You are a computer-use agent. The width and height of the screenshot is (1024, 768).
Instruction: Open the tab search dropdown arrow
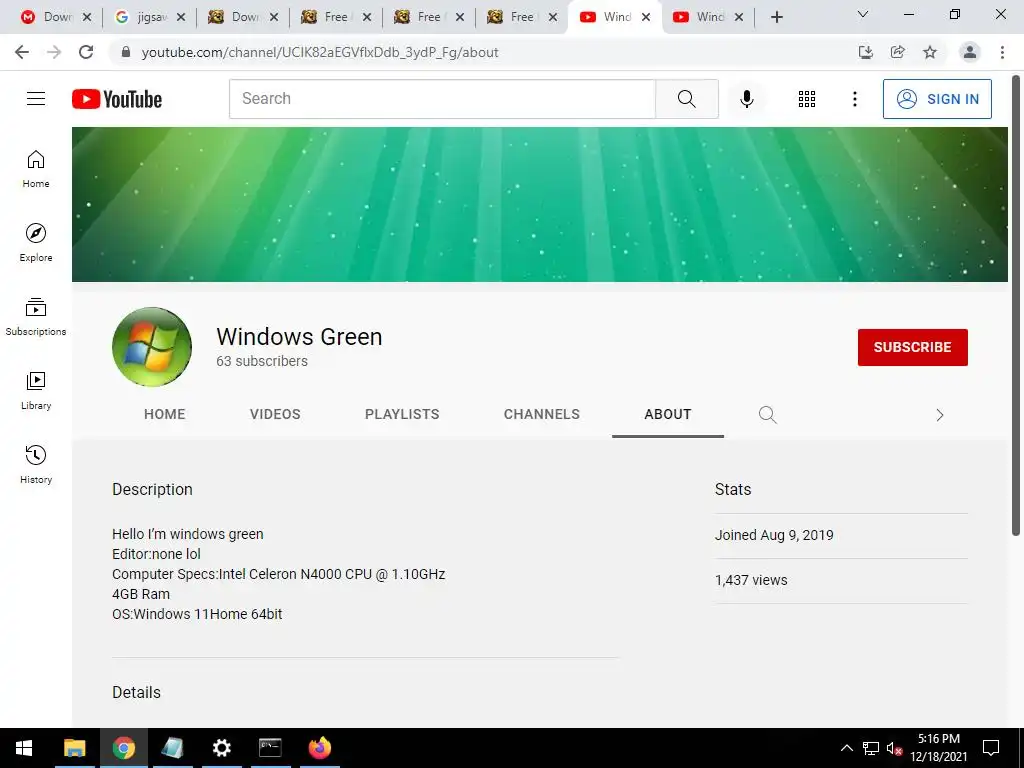863,14
